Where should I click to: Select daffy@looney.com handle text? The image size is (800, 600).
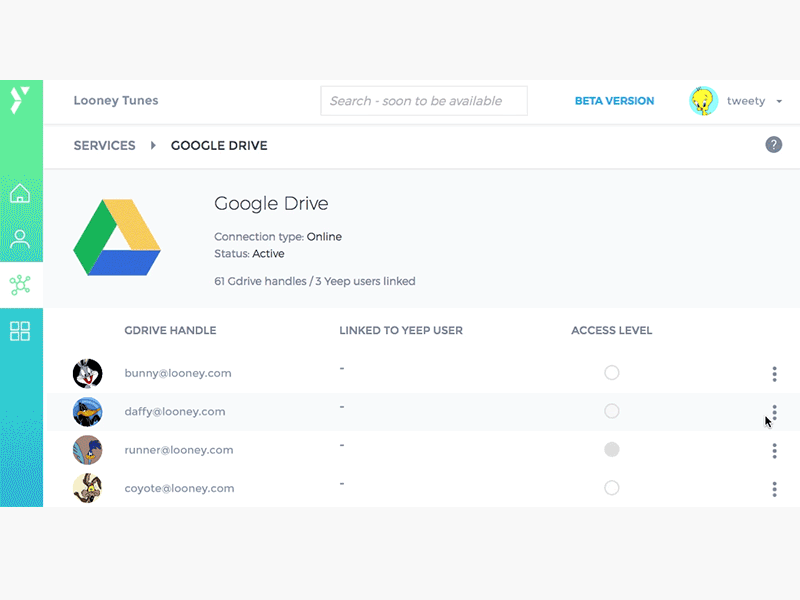pos(175,411)
